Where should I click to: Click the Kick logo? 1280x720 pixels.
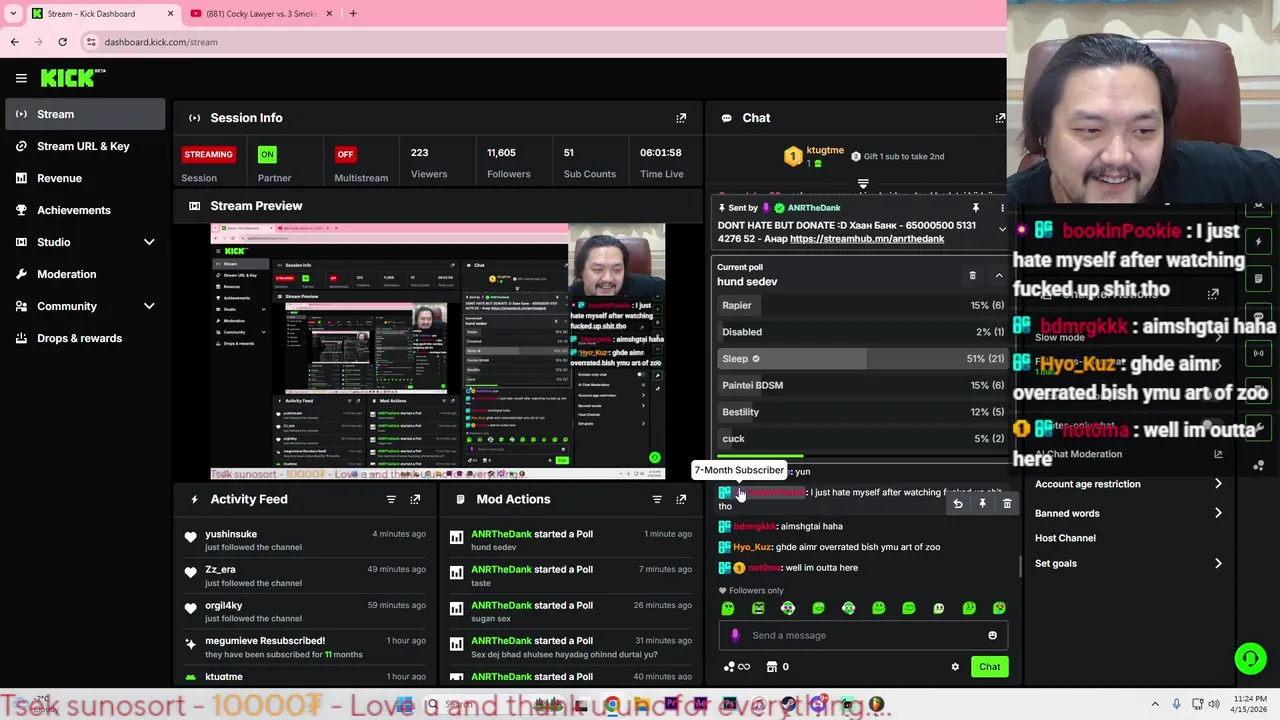click(x=73, y=78)
